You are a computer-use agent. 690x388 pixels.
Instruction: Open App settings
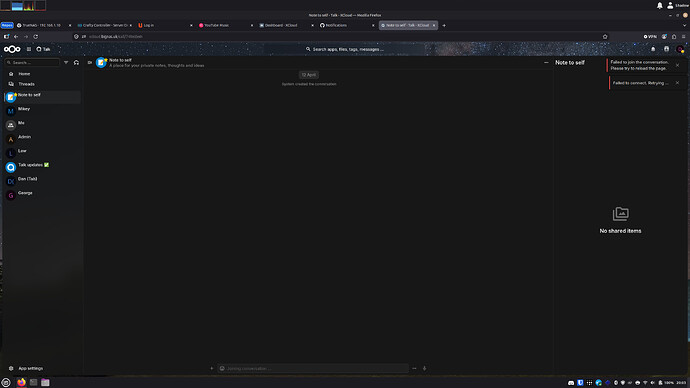(x=42, y=368)
